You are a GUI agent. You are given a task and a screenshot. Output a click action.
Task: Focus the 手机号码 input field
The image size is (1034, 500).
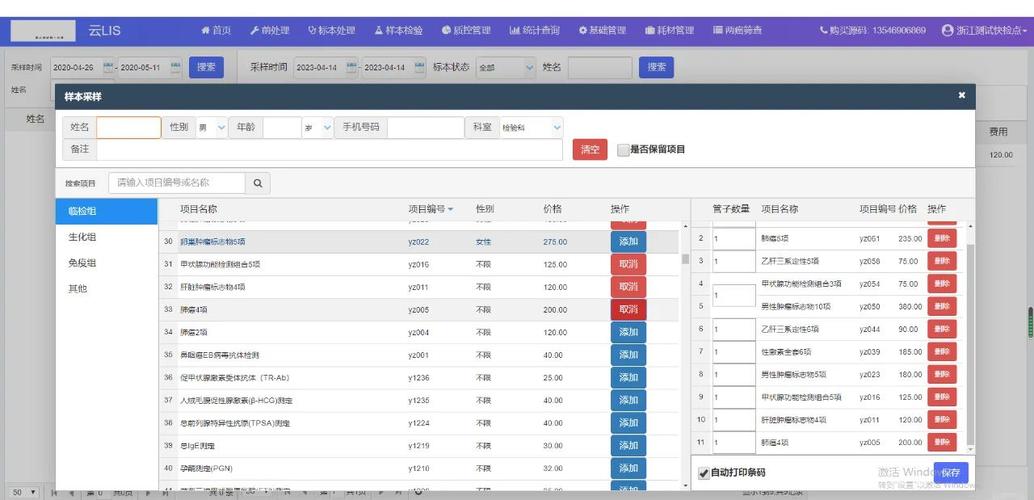(x=426, y=128)
